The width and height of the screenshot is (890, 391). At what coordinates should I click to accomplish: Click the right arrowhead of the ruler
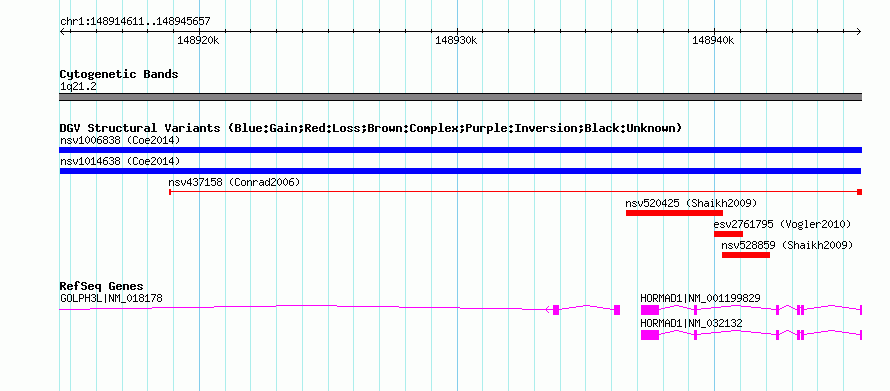(x=859, y=31)
